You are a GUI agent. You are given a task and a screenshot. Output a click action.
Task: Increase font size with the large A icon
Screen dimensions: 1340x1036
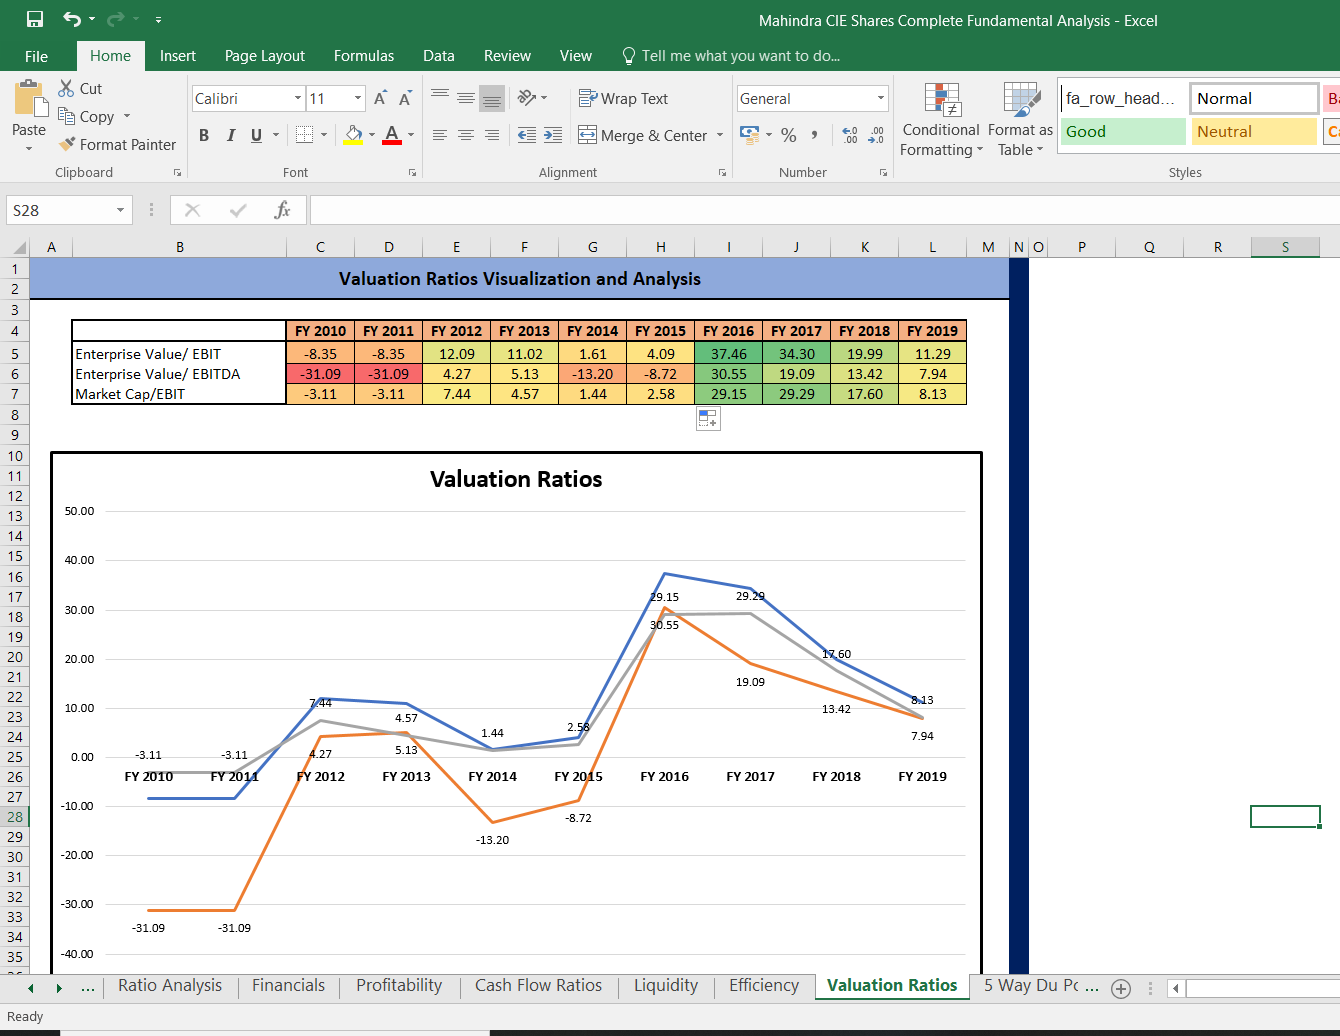[380, 98]
